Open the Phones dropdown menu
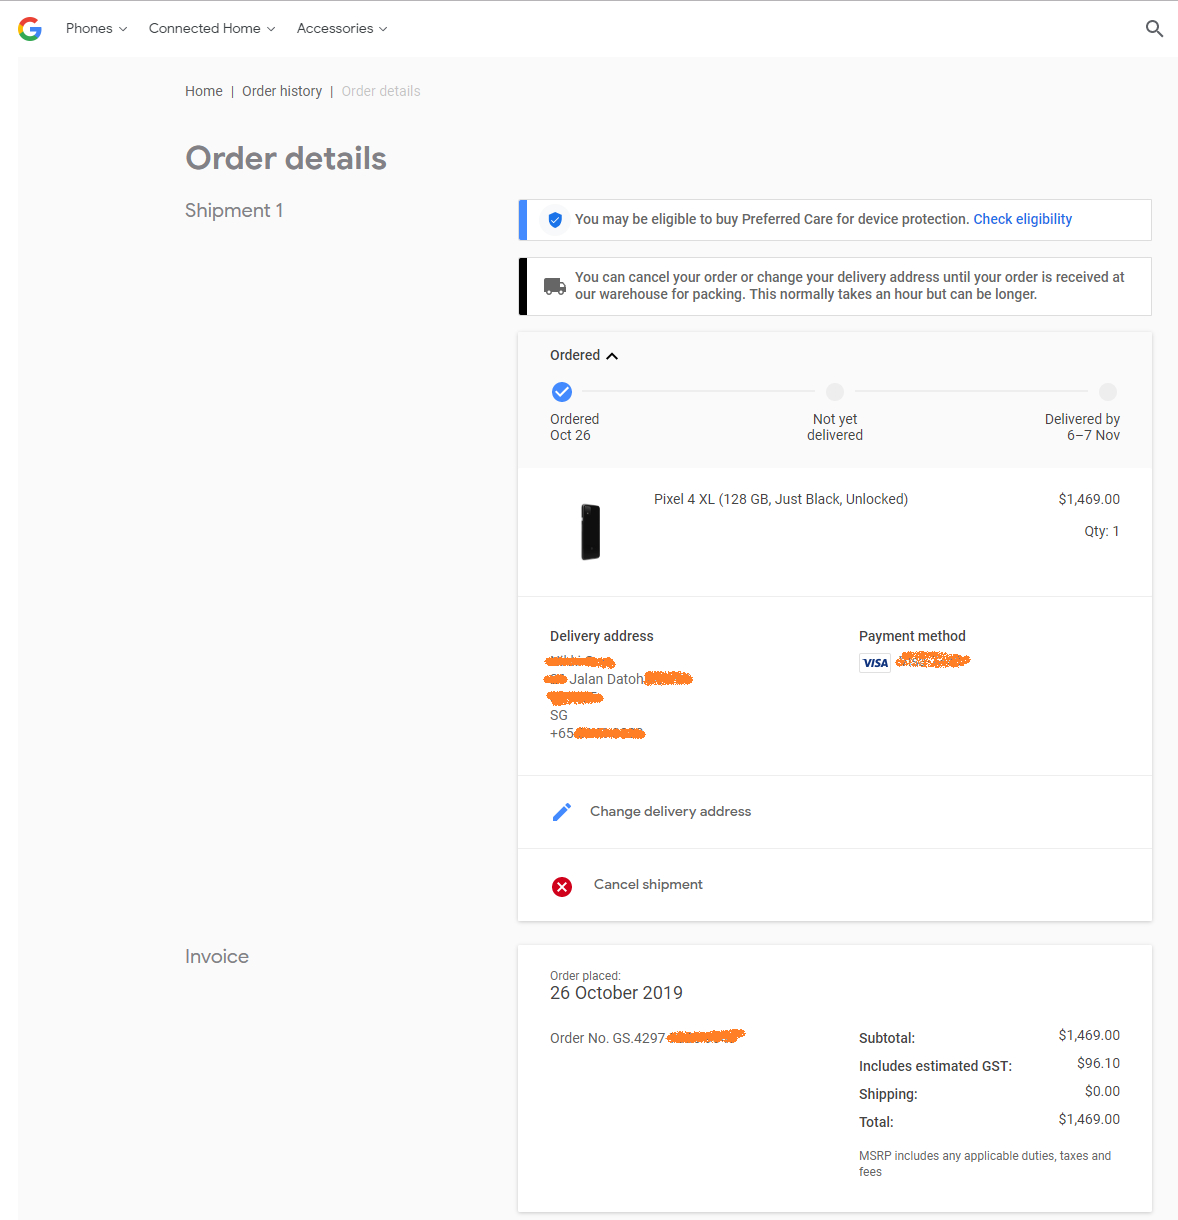The height and width of the screenshot is (1220, 1178). pyautogui.click(x=96, y=29)
